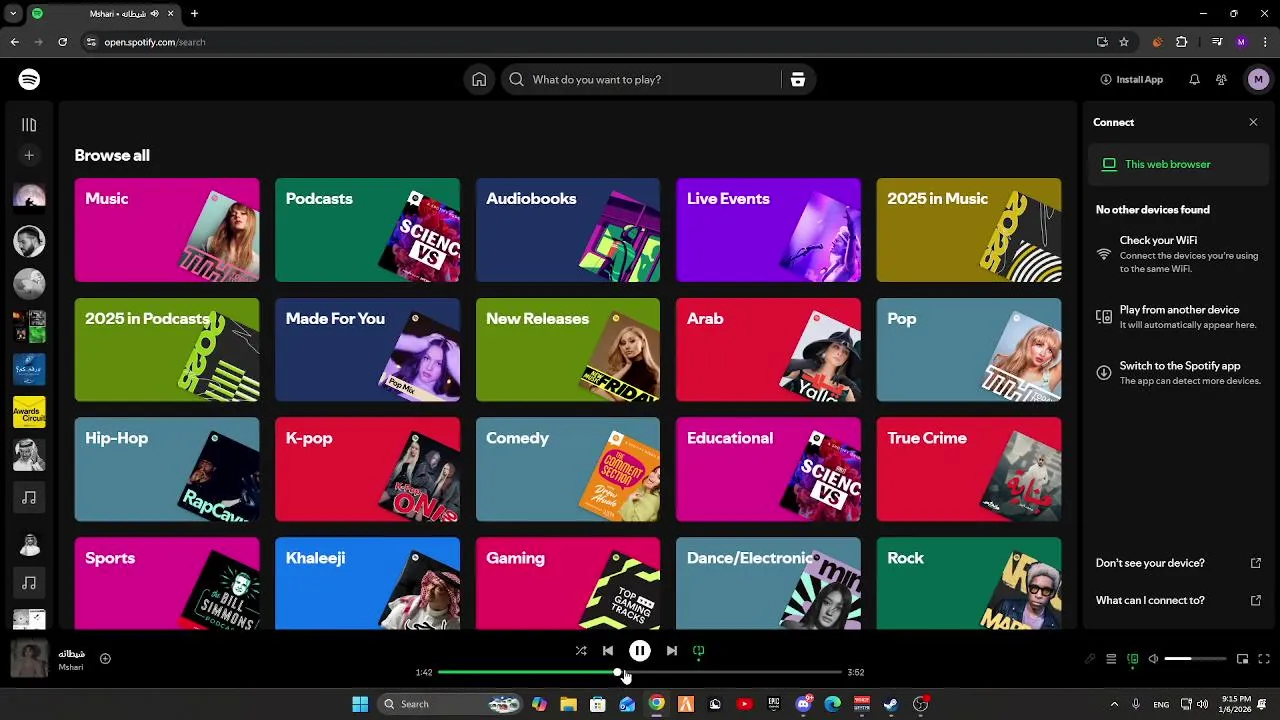Mute Spotify with the speaker icon
This screenshot has height=720, width=1280.
tap(1153, 659)
